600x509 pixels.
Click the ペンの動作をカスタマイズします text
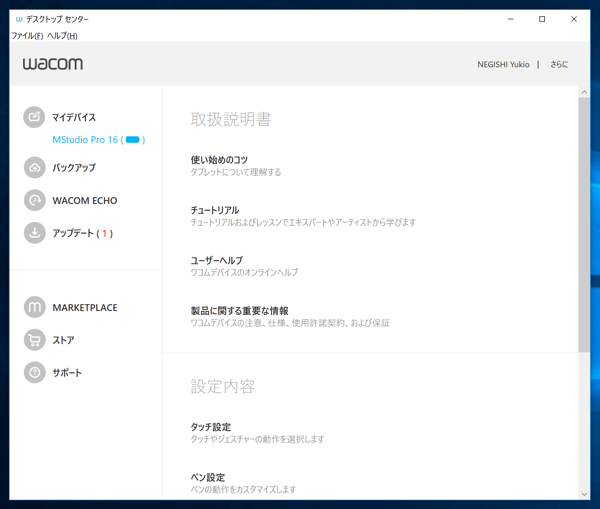[243, 489]
